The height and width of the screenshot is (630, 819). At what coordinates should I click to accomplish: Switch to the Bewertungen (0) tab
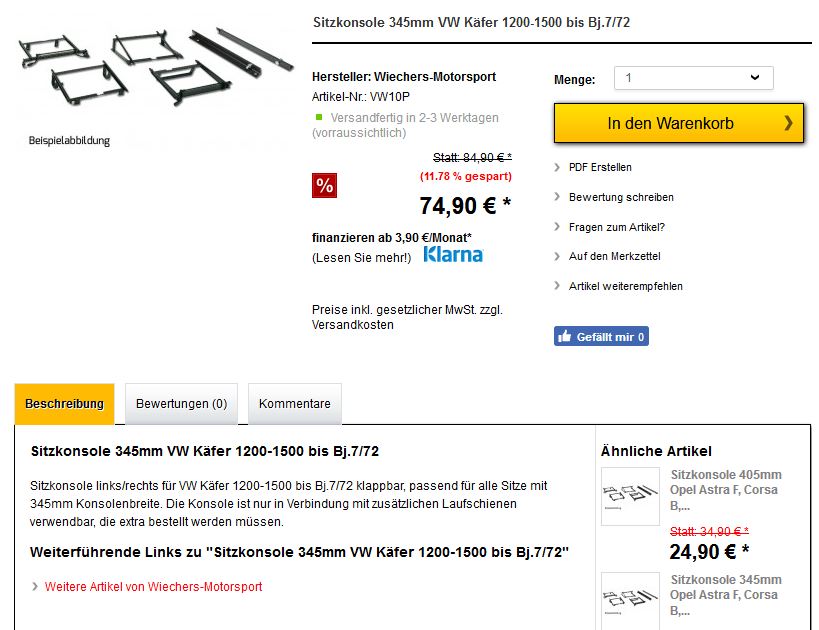(181, 404)
